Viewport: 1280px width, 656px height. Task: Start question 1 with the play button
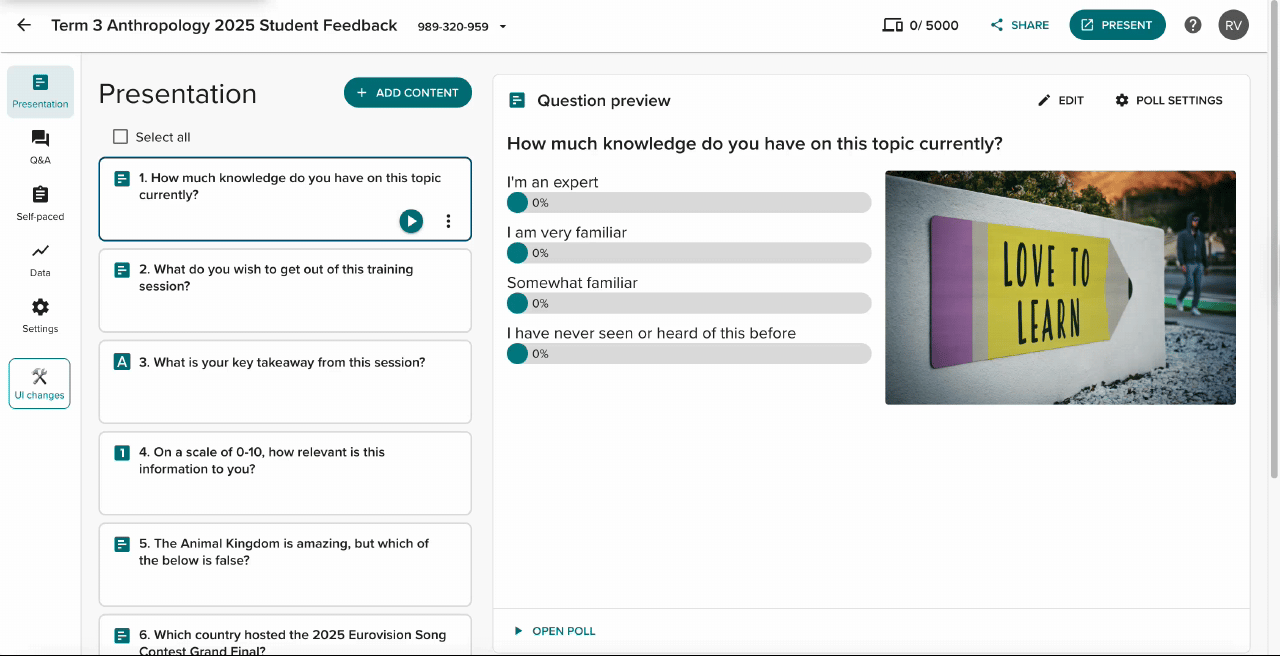pos(411,221)
